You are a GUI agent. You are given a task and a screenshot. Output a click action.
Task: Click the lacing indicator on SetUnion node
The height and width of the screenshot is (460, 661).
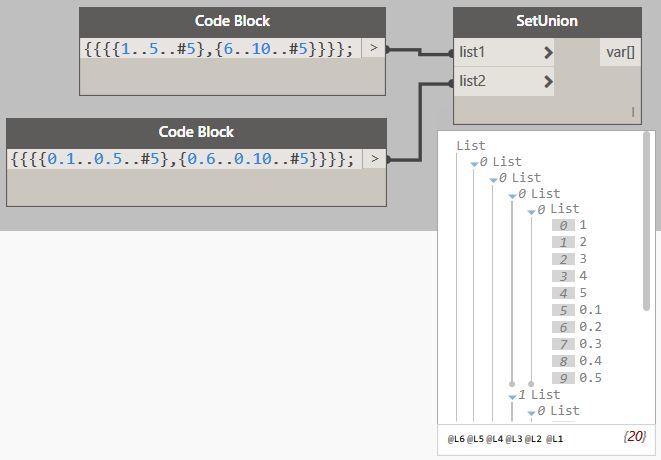[632, 113]
